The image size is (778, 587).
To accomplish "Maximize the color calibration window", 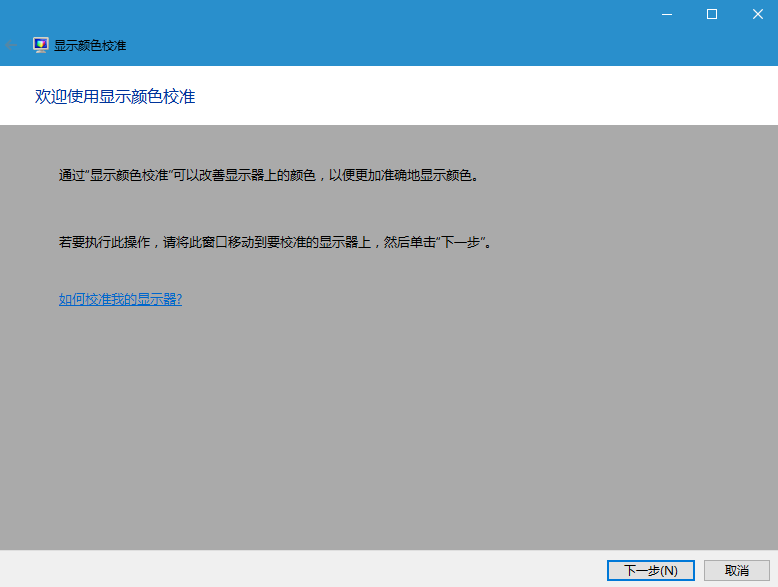I will pos(711,14).
